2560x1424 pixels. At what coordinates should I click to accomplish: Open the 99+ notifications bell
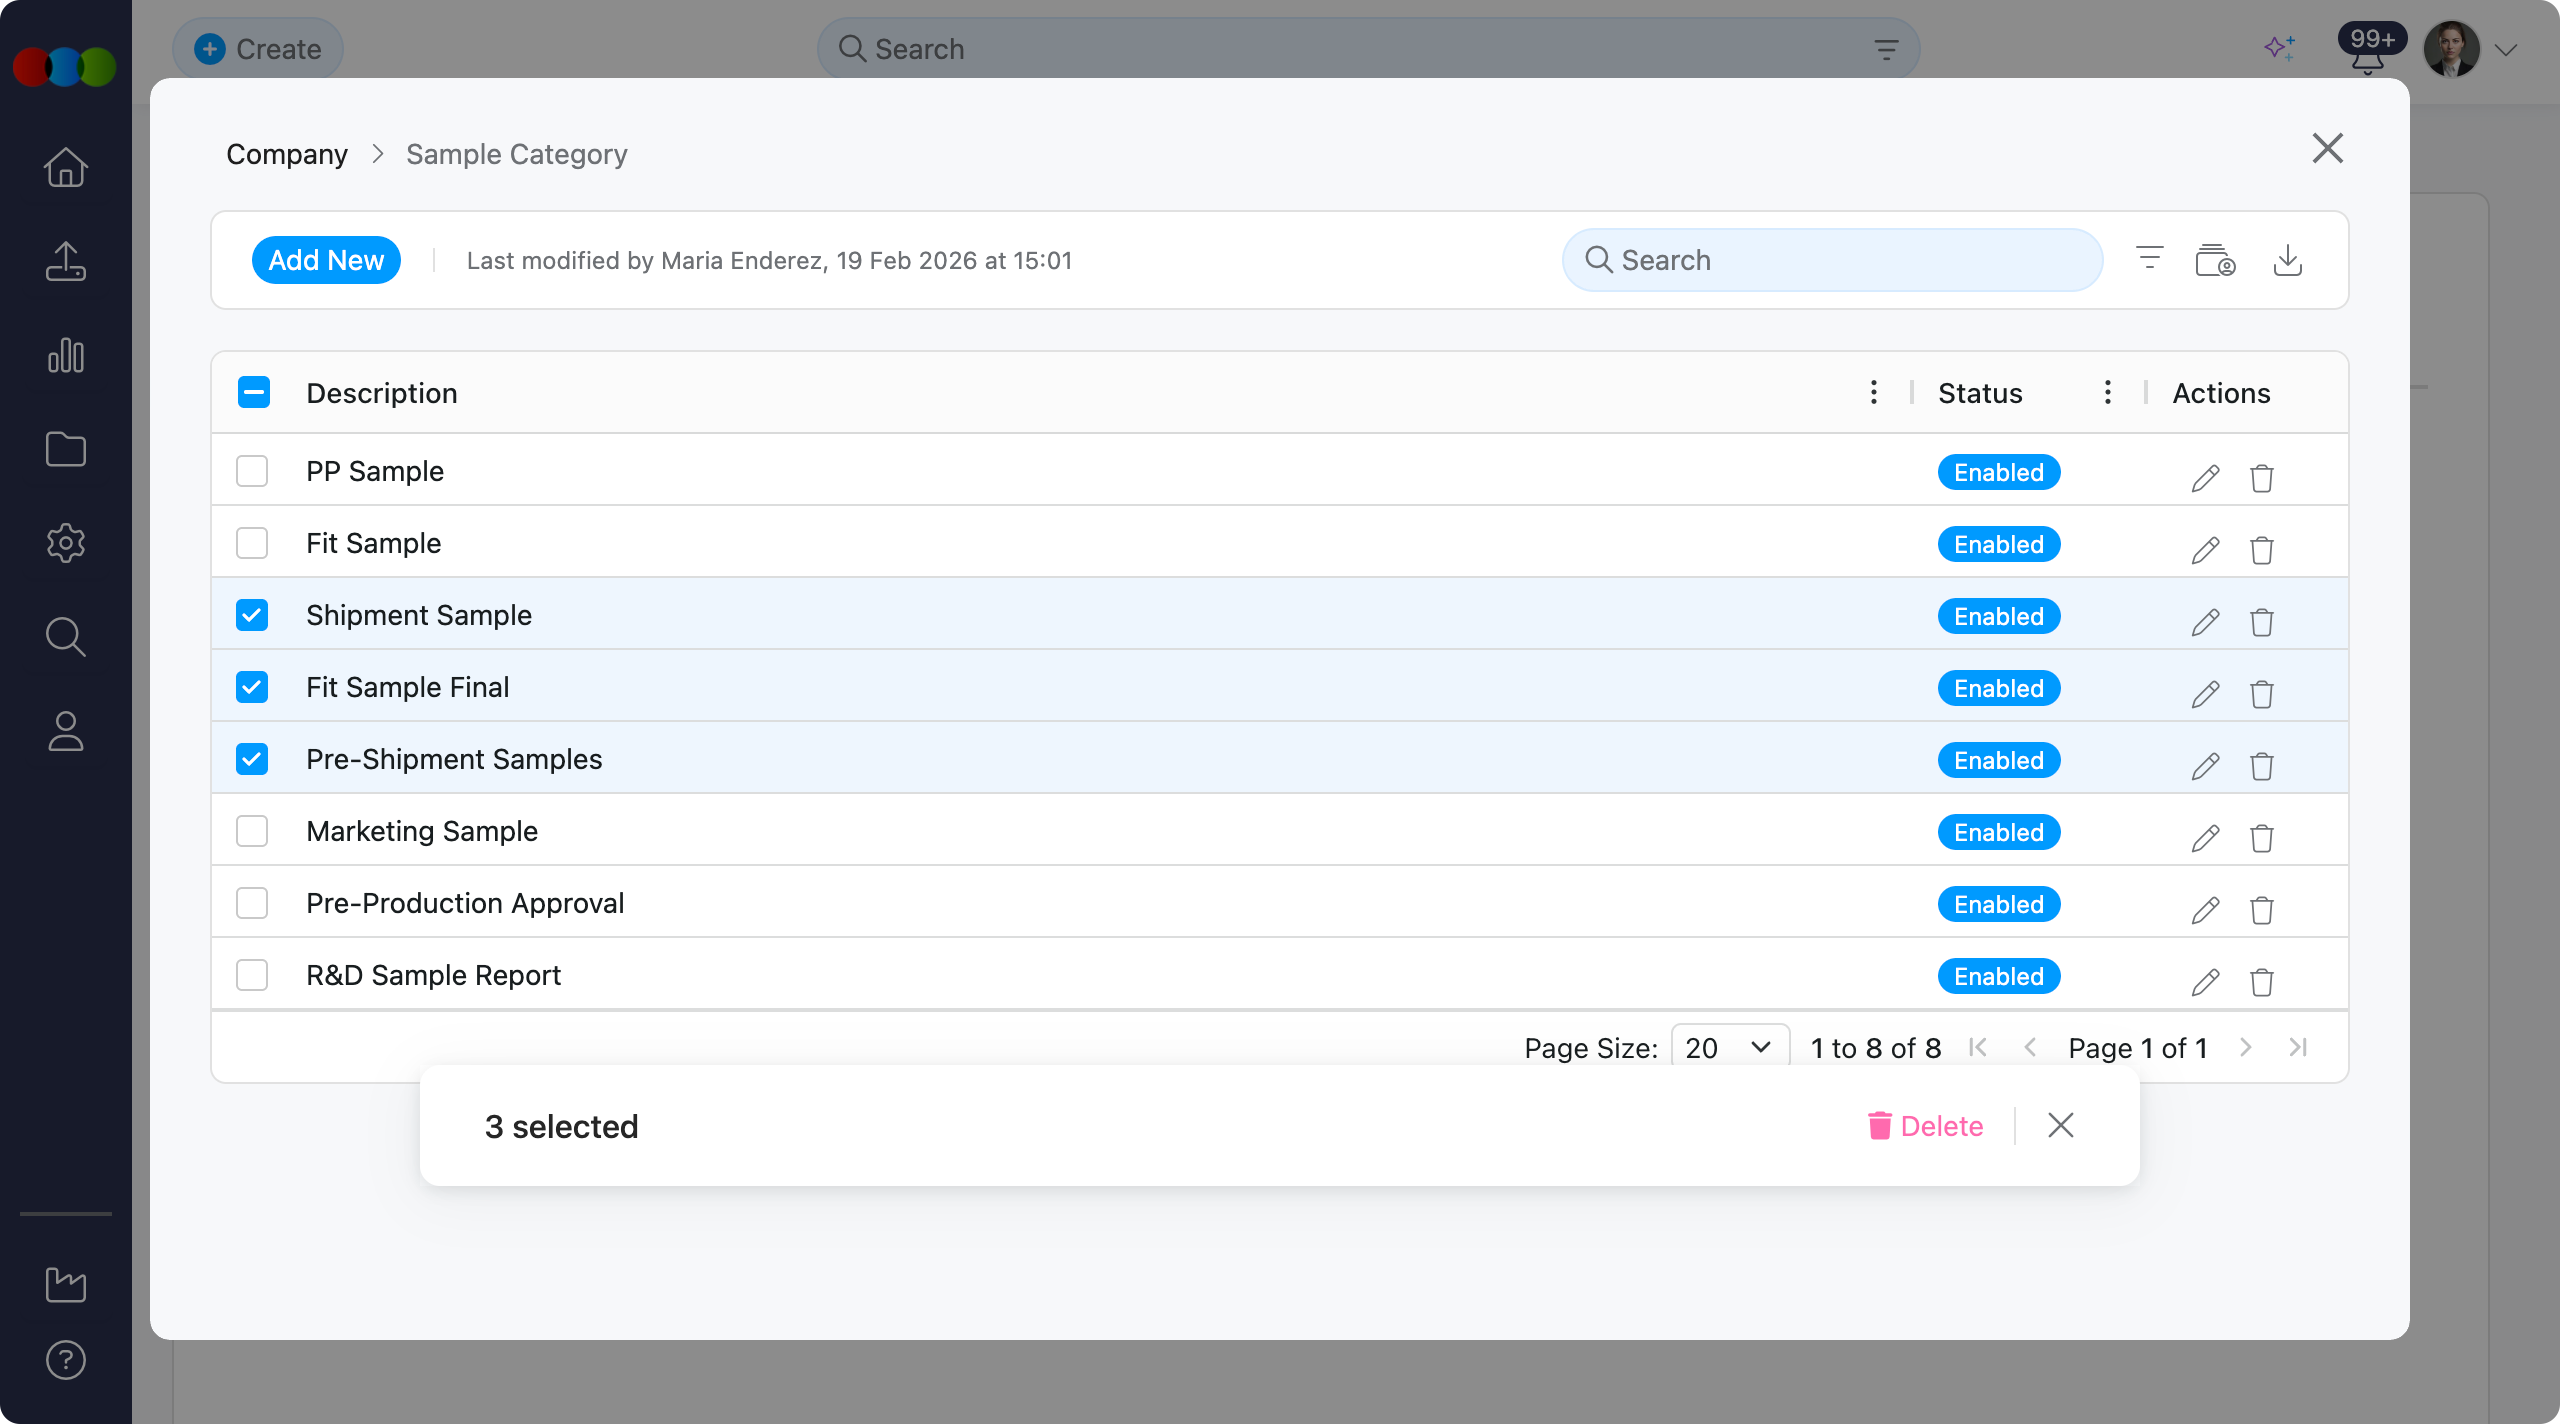pyautogui.click(x=2369, y=48)
